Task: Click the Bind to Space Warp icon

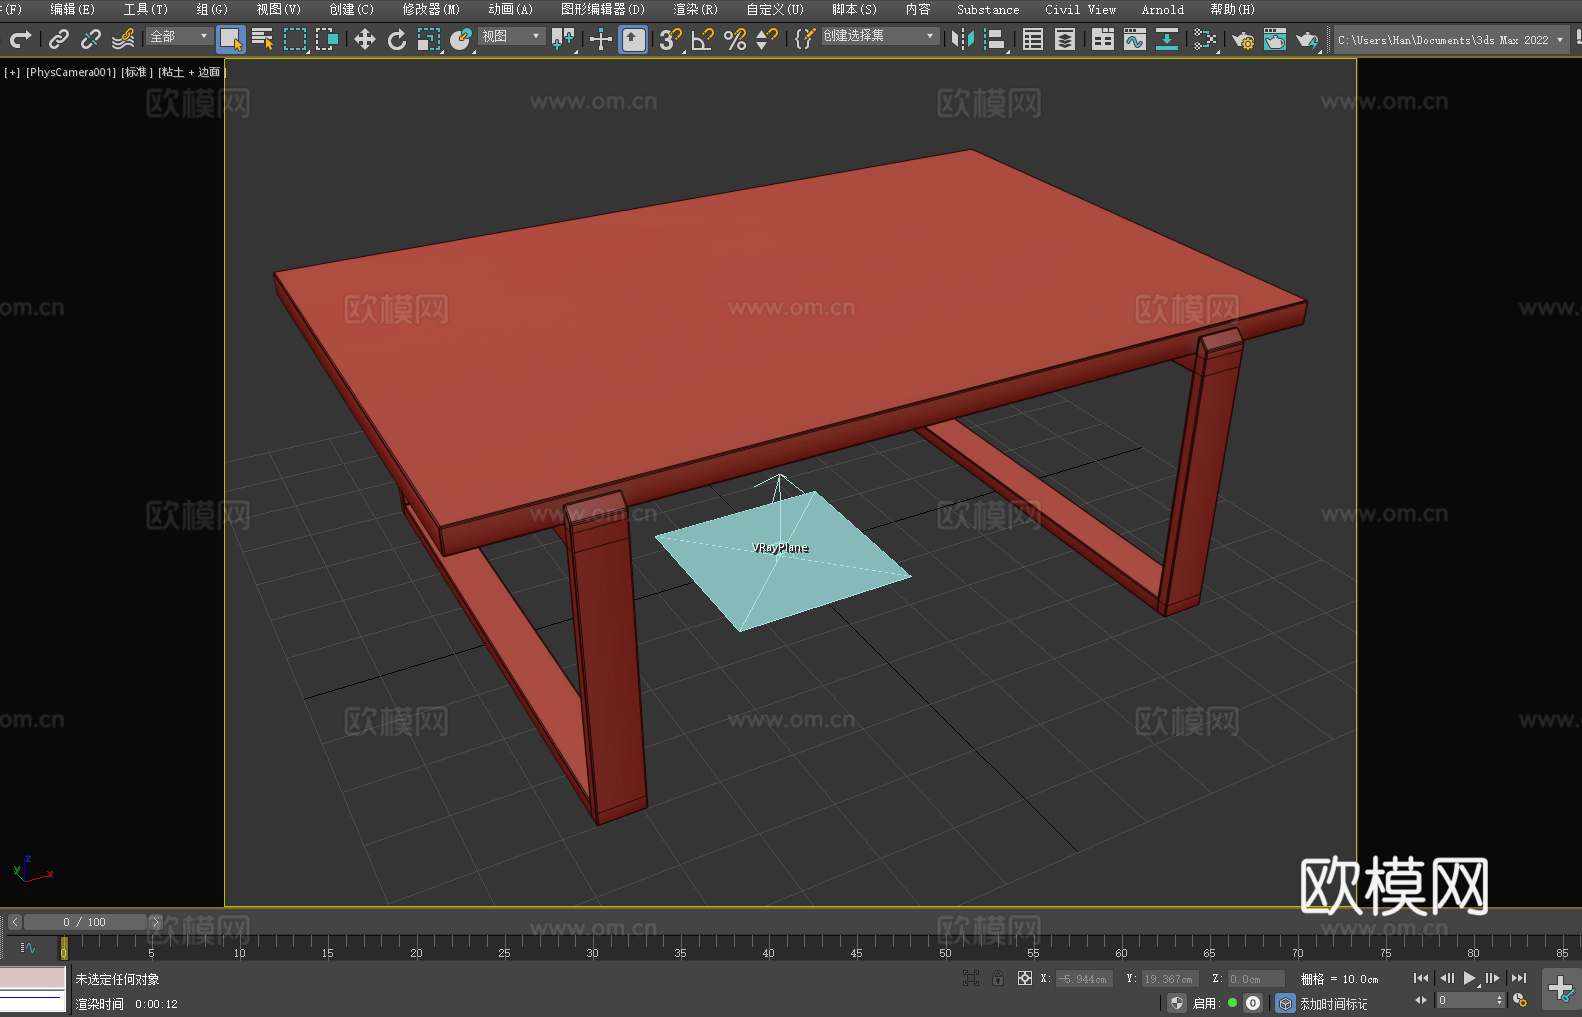Action: click(123, 39)
